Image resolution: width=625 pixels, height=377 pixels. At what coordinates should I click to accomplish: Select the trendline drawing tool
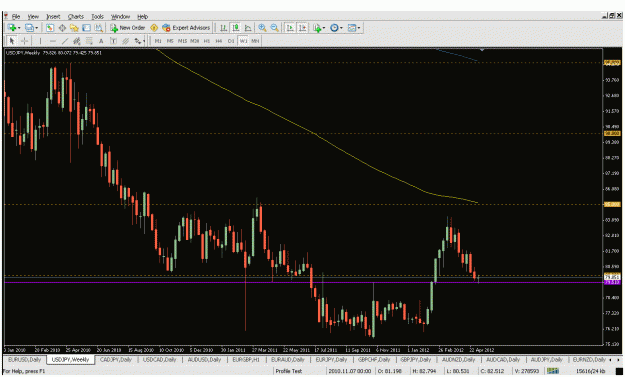point(65,41)
